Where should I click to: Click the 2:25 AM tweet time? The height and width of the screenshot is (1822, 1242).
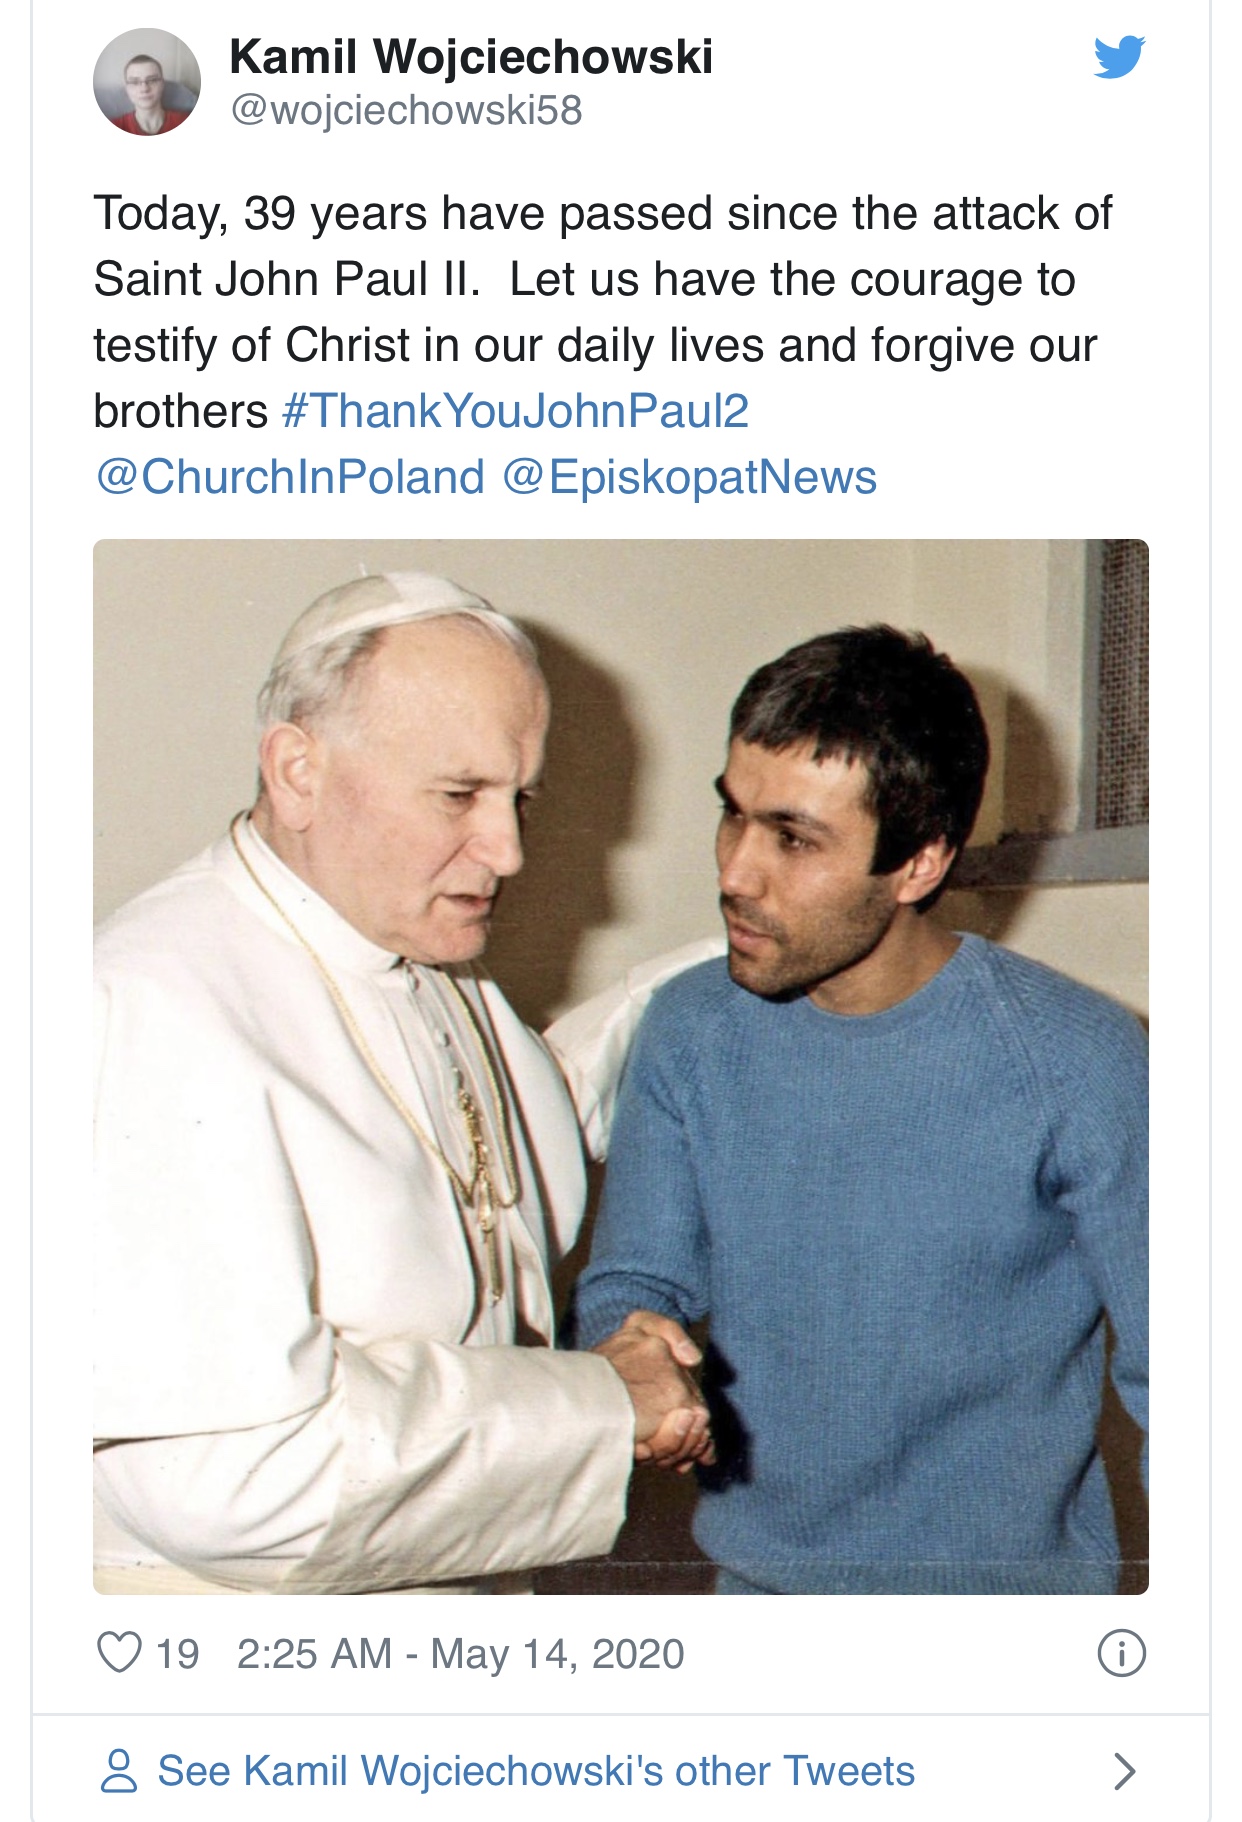pos(314,1654)
